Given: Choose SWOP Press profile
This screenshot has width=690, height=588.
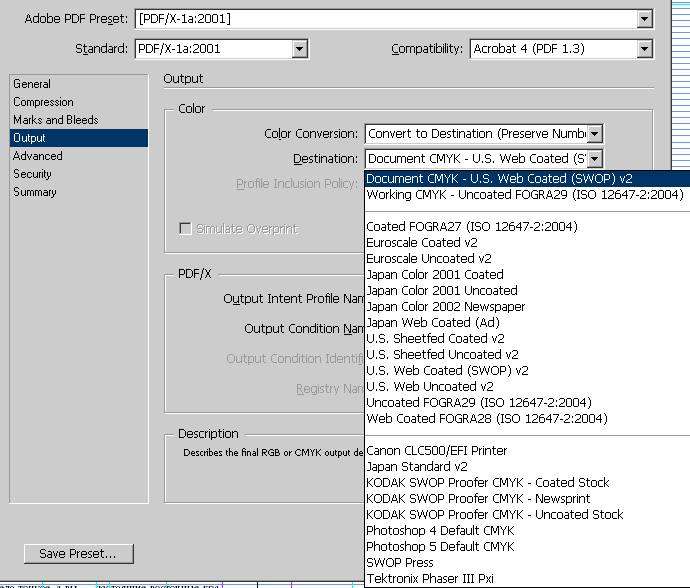Looking at the screenshot, I should (x=527, y=562).
